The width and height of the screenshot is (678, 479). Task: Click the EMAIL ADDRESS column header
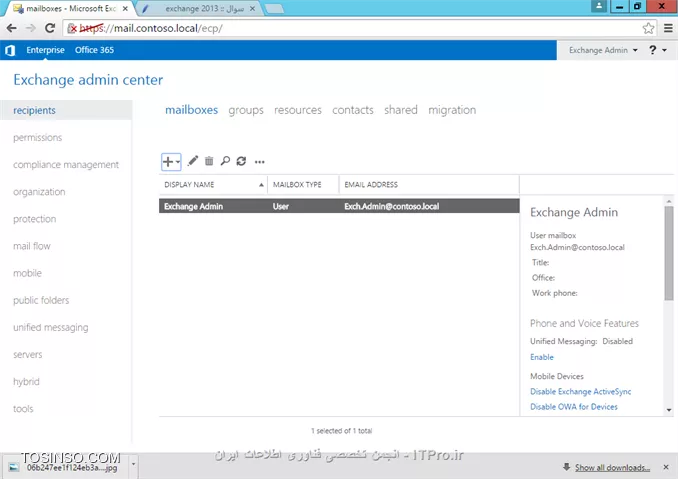point(429,185)
